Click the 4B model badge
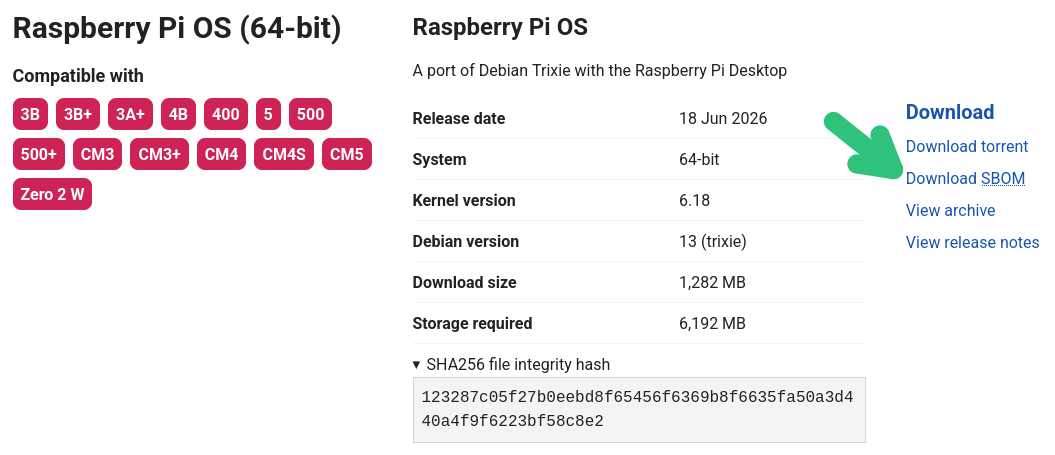This screenshot has width=1055, height=455. (x=178, y=114)
